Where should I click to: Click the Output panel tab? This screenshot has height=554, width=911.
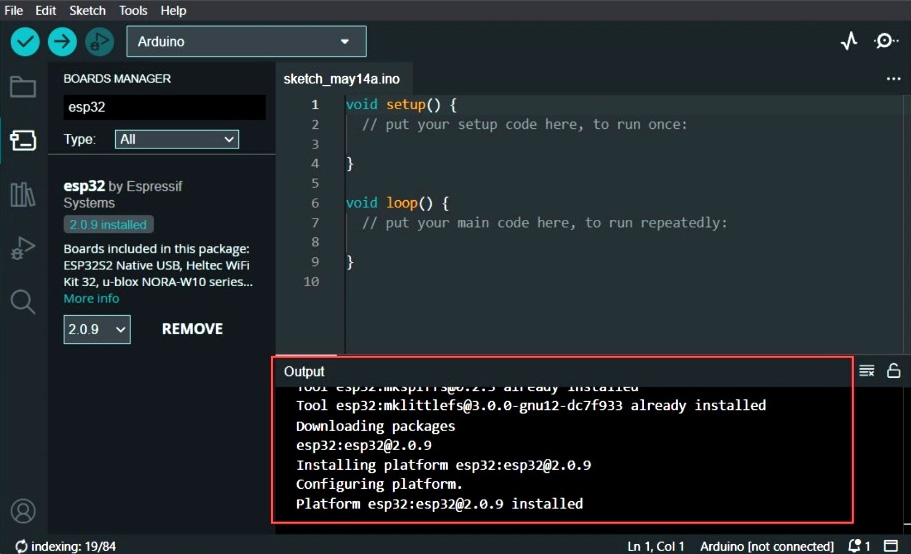click(304, 372)
